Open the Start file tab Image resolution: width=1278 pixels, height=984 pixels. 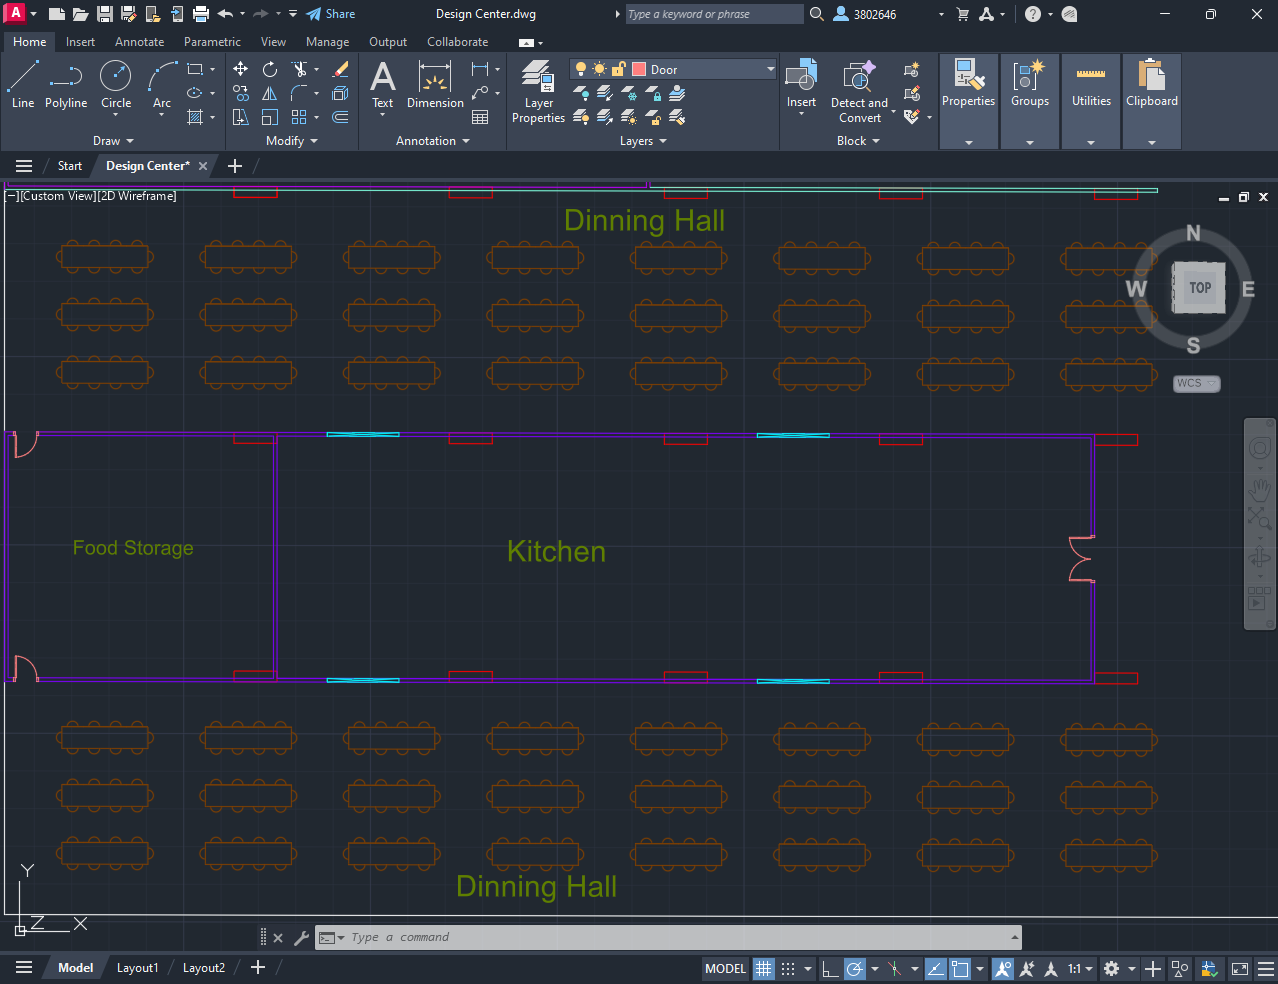pyautogui.click(x=70, y=166)
